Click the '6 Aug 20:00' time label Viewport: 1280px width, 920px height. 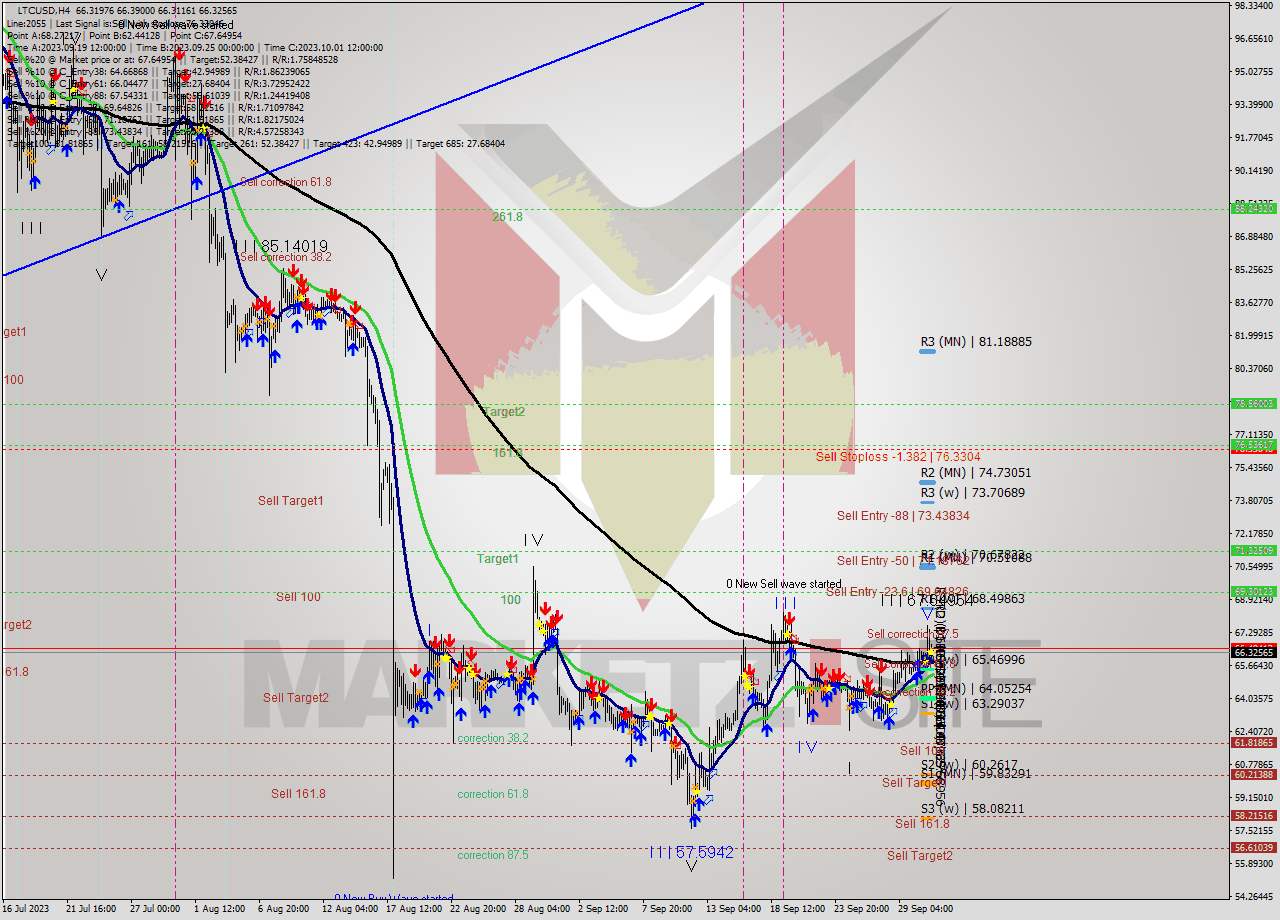pyautogui.click(x=283, y=909)
